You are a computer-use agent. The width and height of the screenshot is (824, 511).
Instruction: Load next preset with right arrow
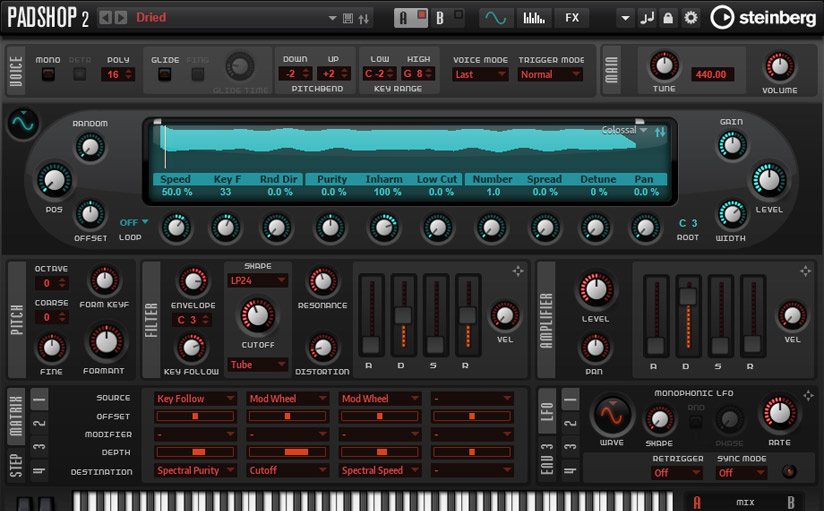pyautogui.click(x=121, y=18)
